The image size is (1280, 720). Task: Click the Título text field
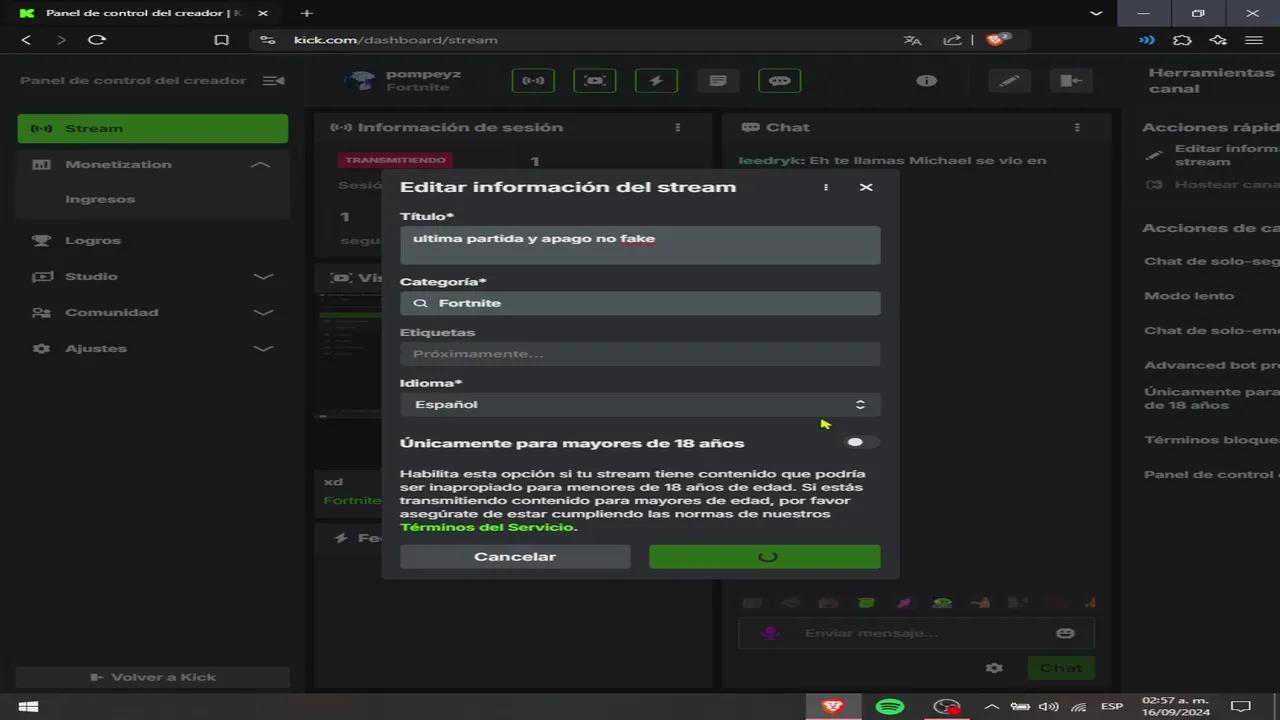(x=640, y=245)
